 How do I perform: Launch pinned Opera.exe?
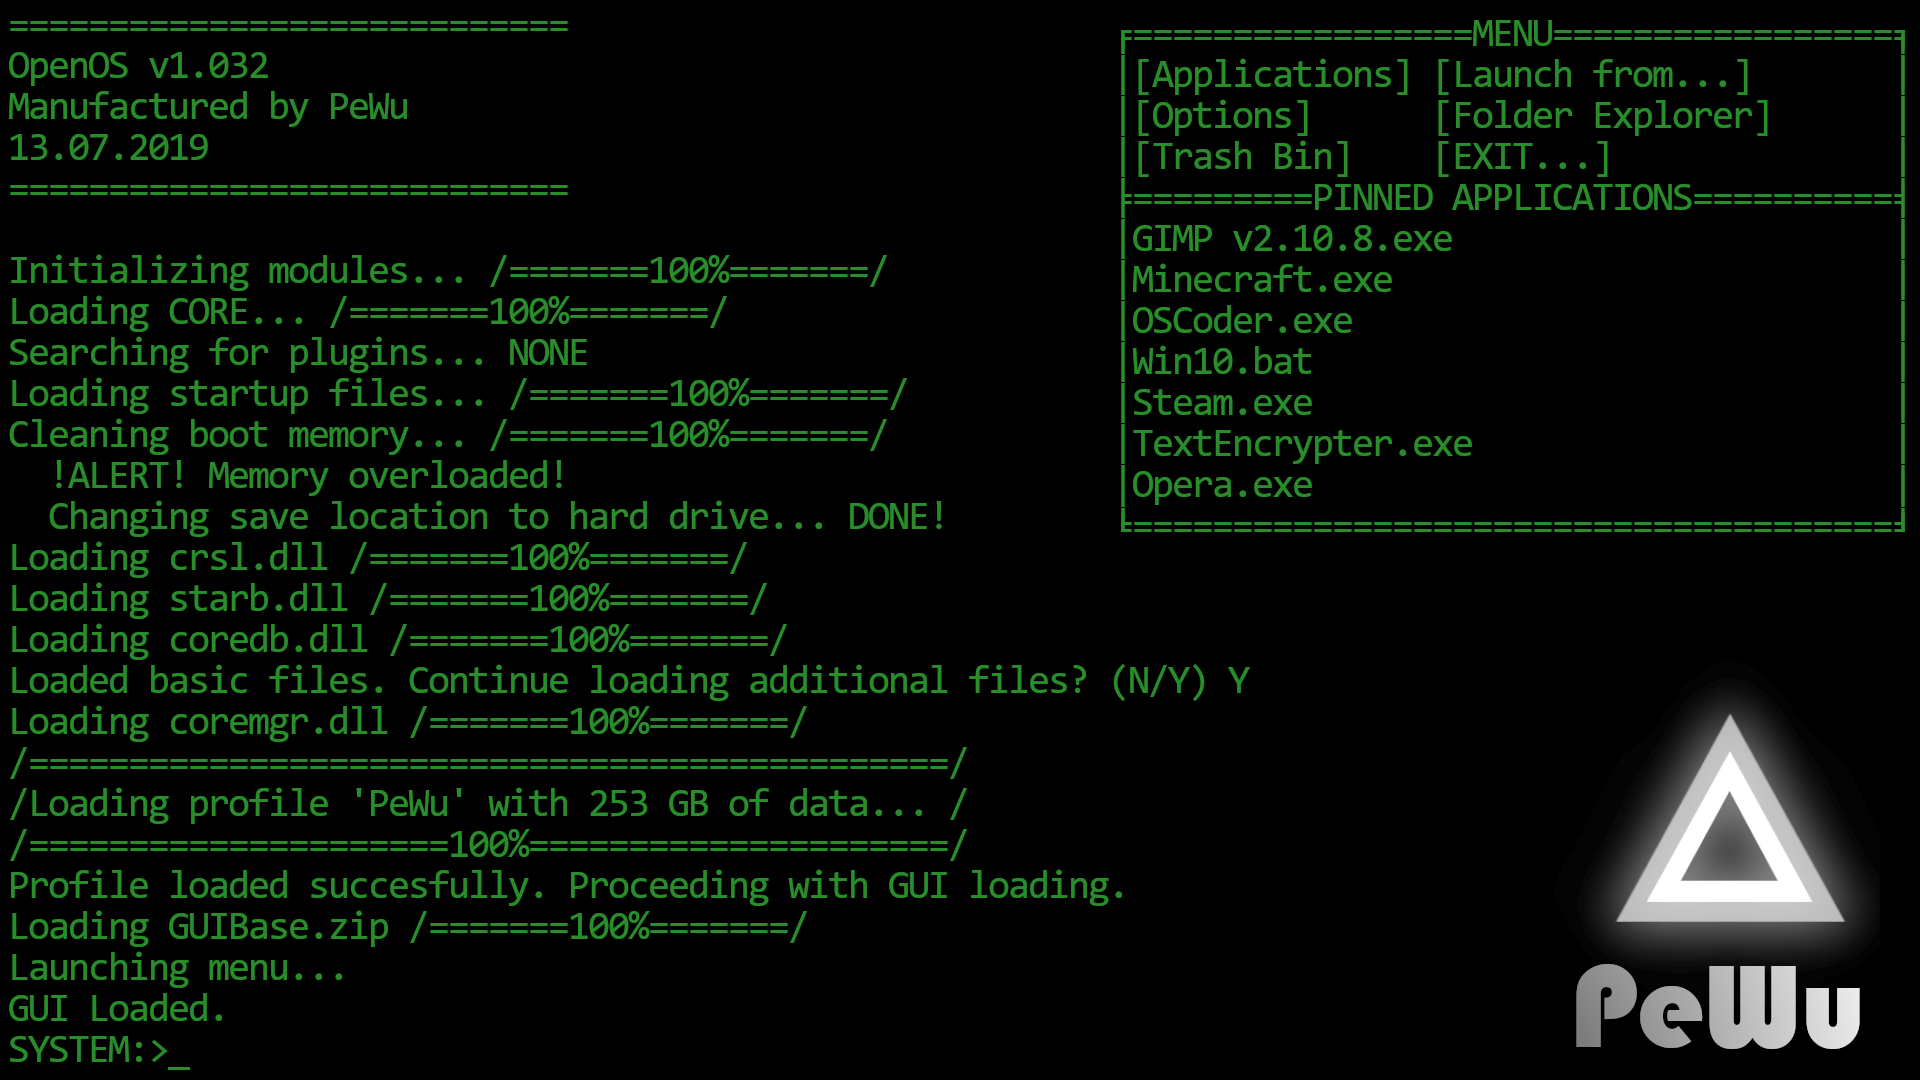point(1222,485)
